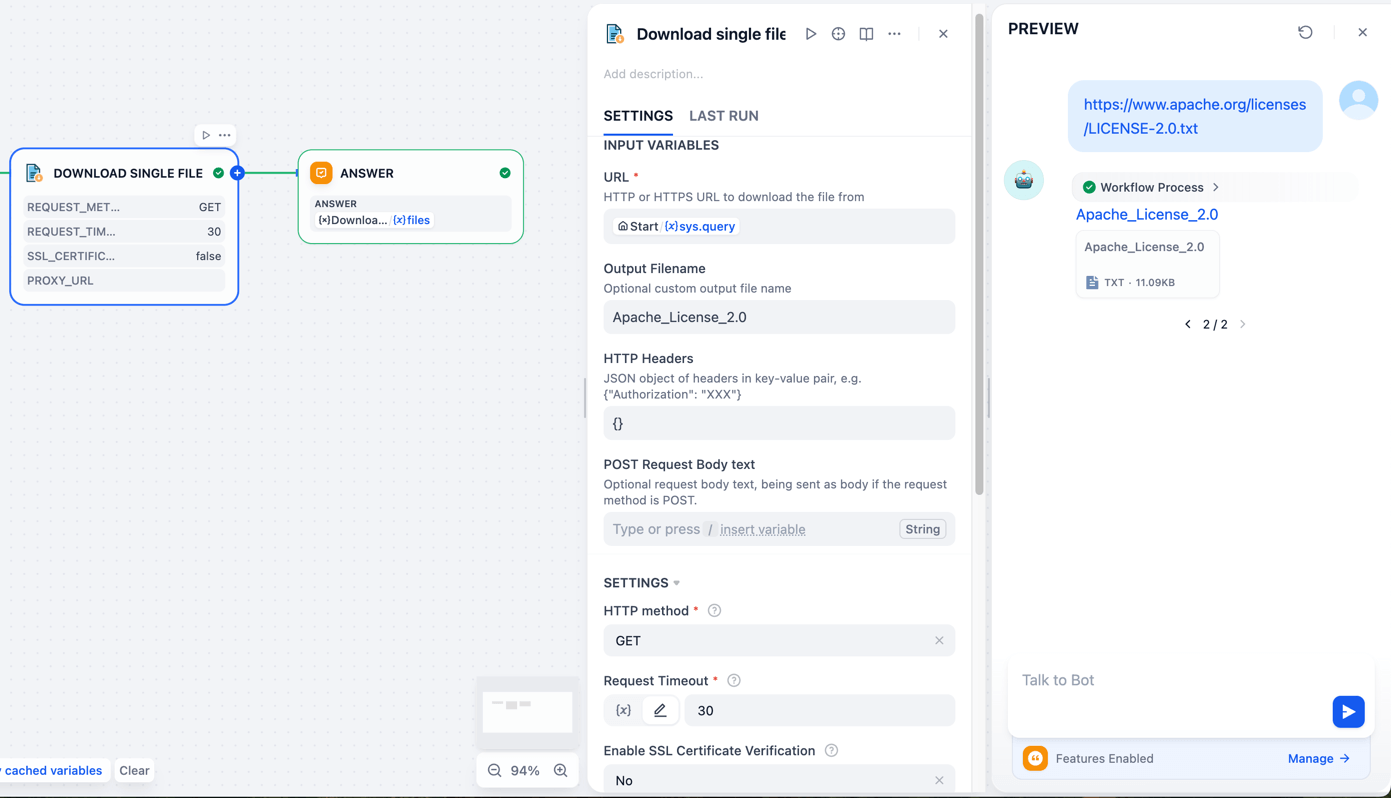
Task: Restart the preview conversation with the refresh icon
Action: pos(1305,32)
